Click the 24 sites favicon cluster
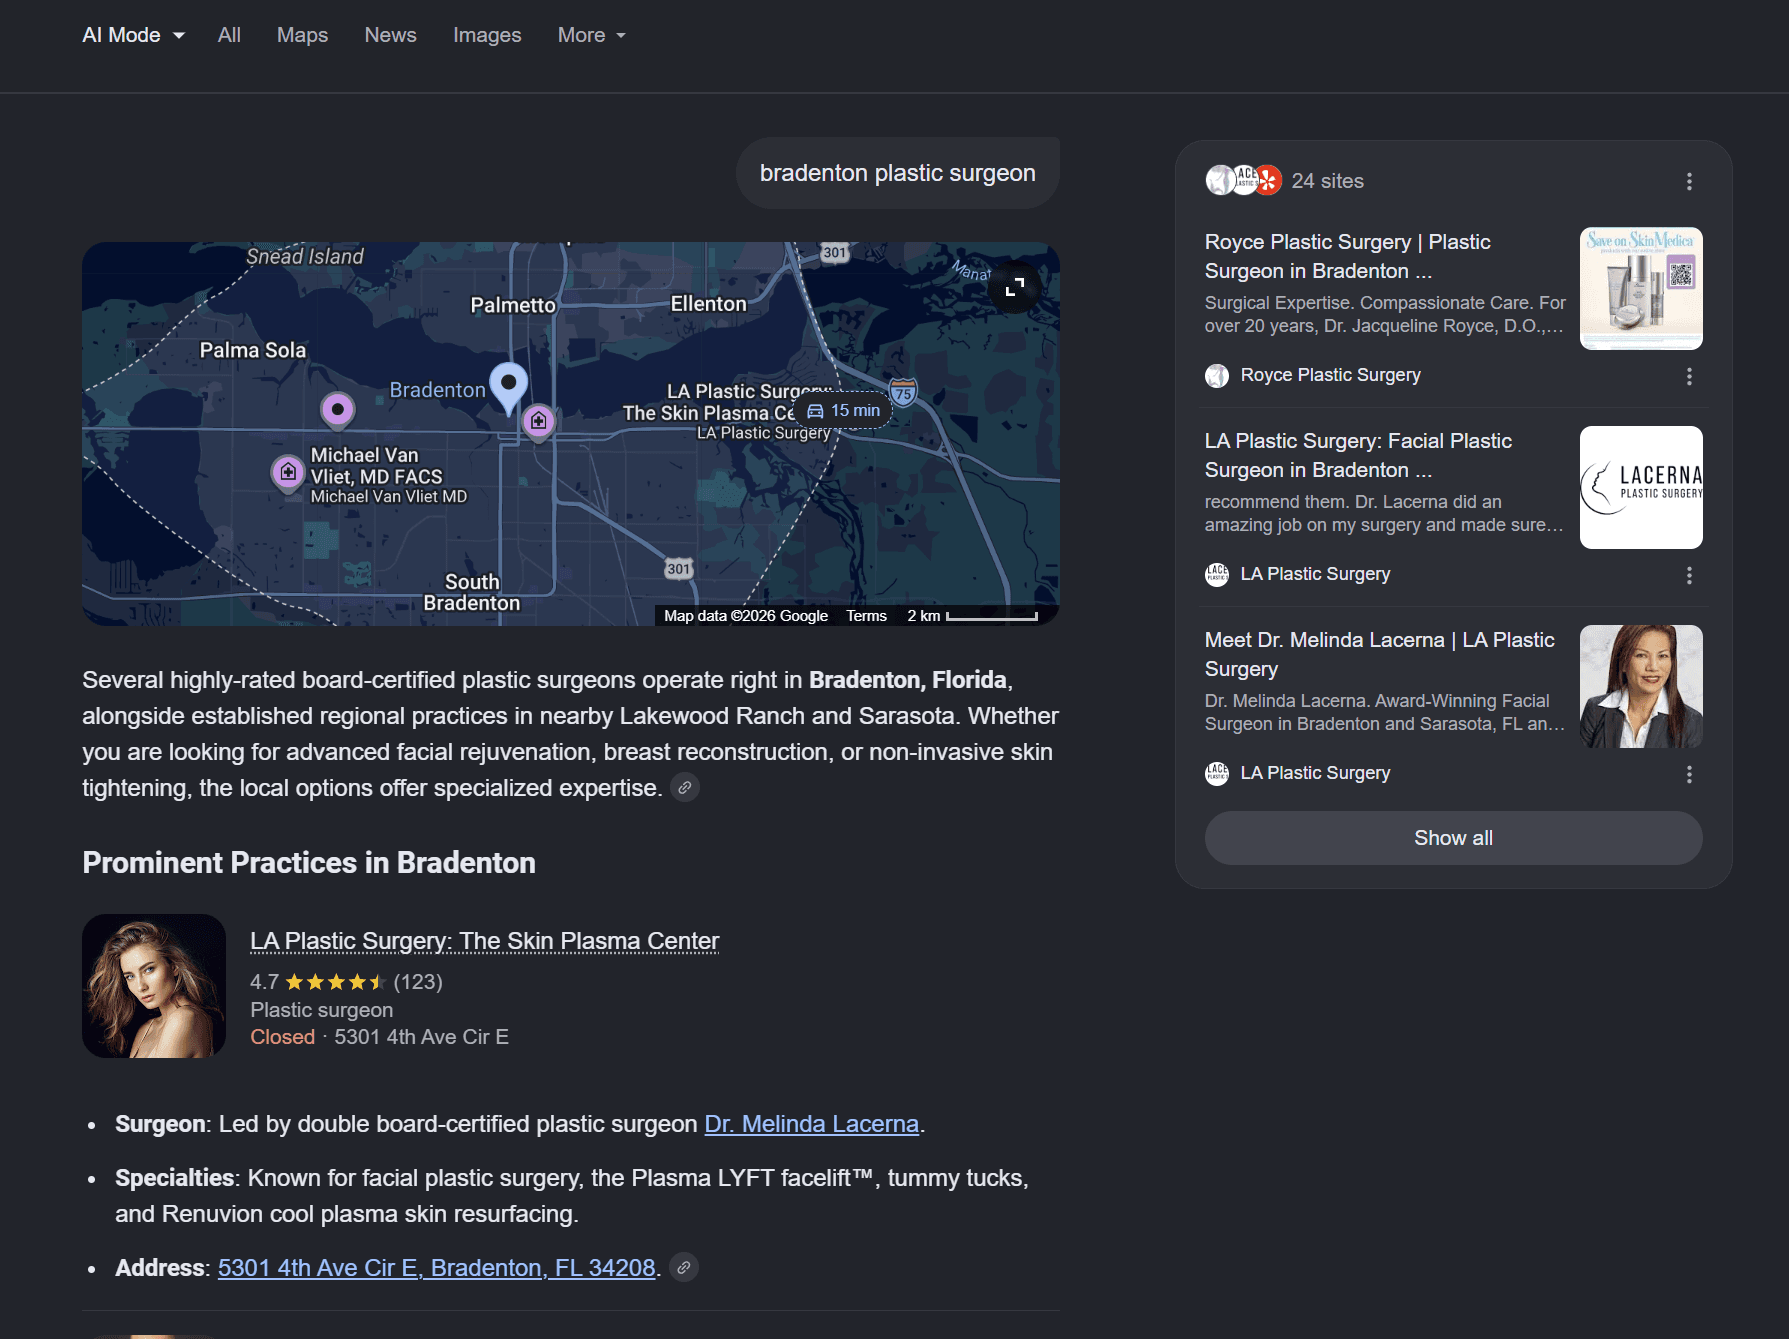This screenshot has height=1339, width=1789. point(1243,180)
